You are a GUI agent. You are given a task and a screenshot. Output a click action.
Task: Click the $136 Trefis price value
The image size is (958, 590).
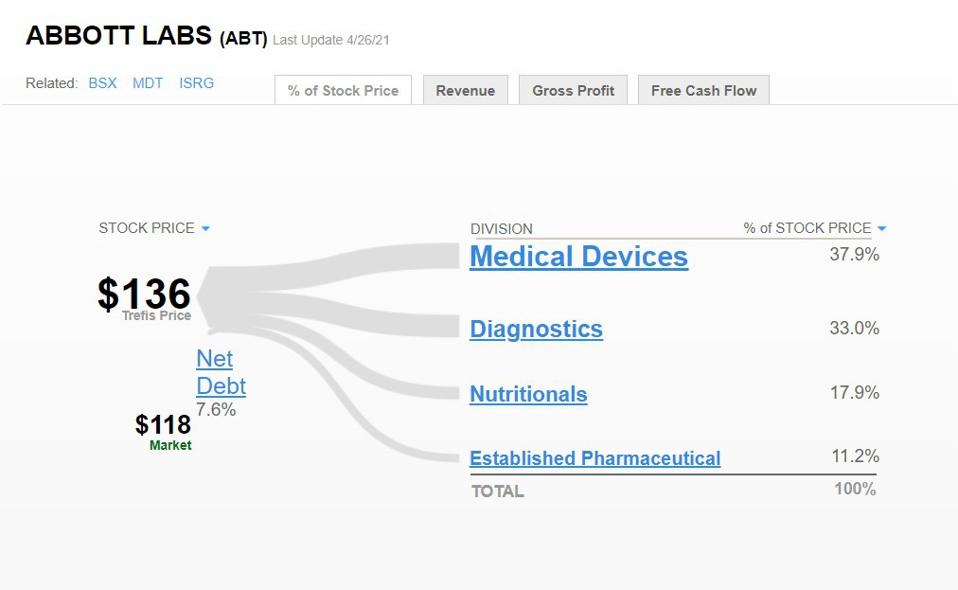[x=144, y=294]
